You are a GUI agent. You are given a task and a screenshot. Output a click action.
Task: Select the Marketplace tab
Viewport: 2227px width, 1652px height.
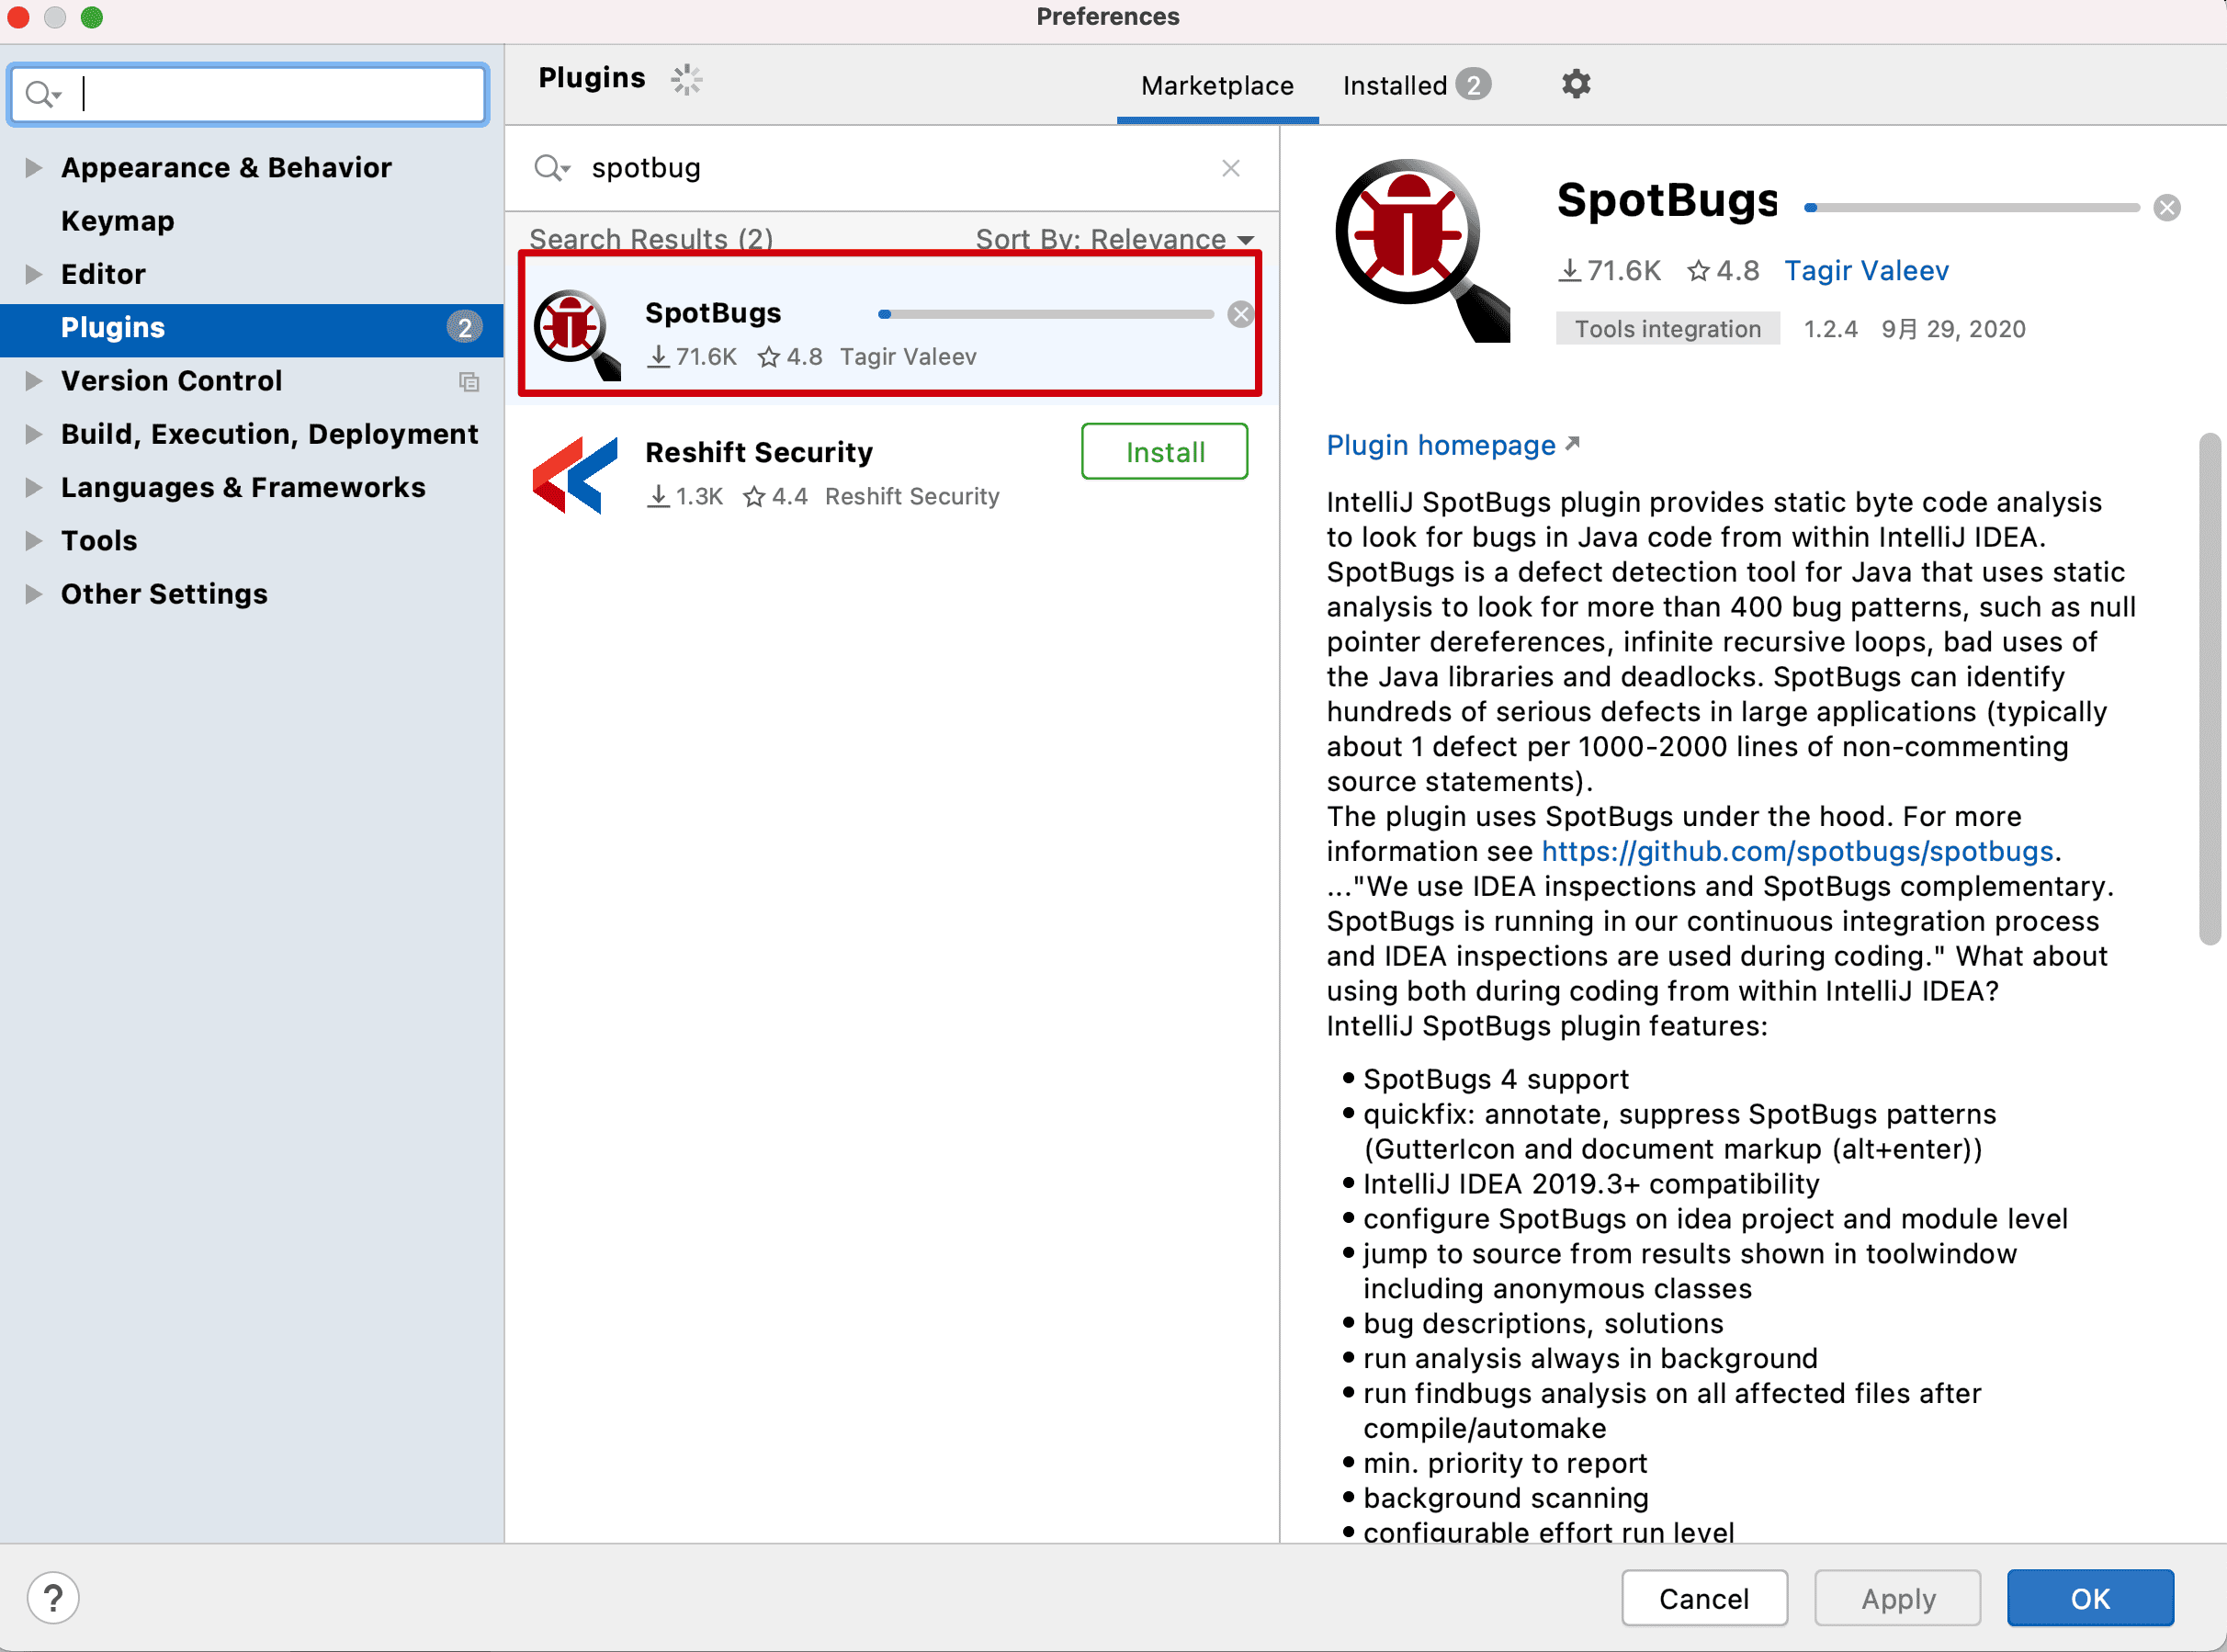click(1217, 85)
